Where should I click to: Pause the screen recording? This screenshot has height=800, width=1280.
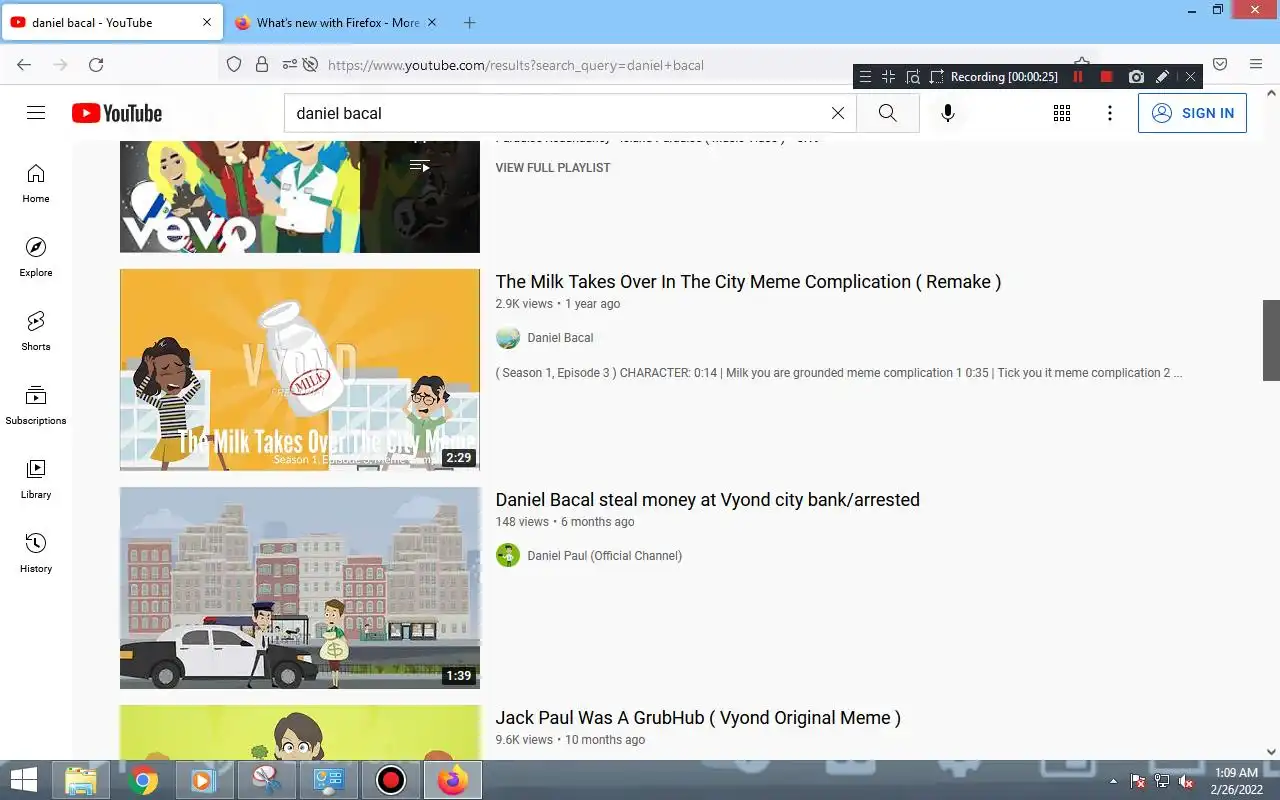click(1078, 76)
